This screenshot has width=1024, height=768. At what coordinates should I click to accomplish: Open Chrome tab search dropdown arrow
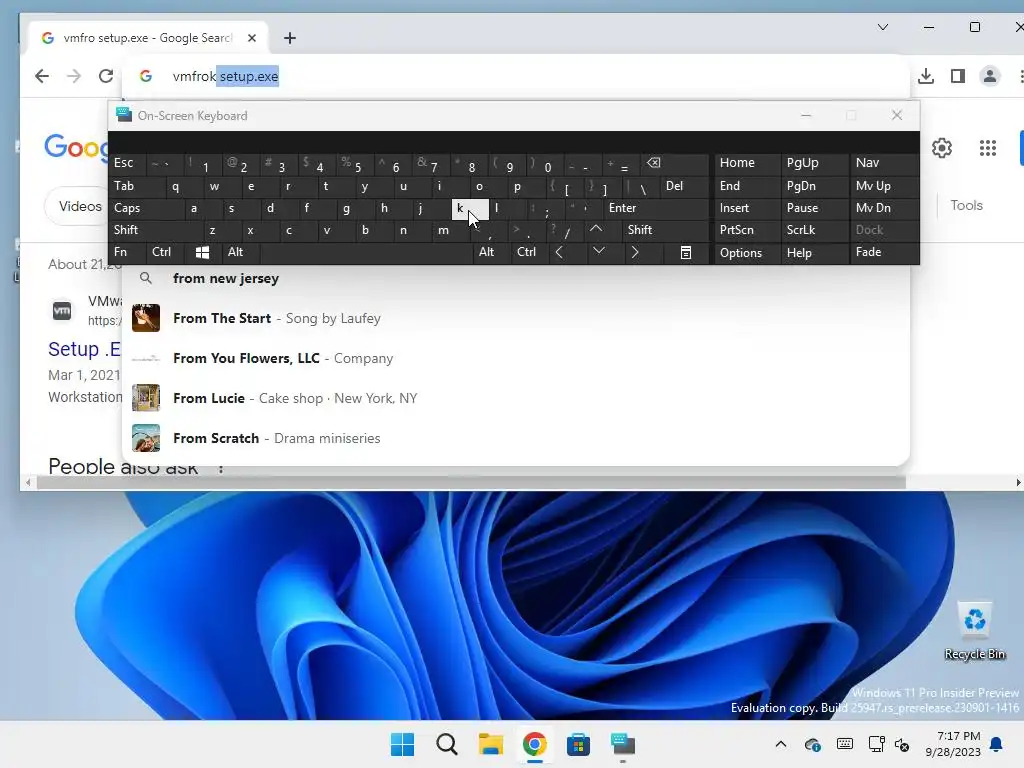882,27
